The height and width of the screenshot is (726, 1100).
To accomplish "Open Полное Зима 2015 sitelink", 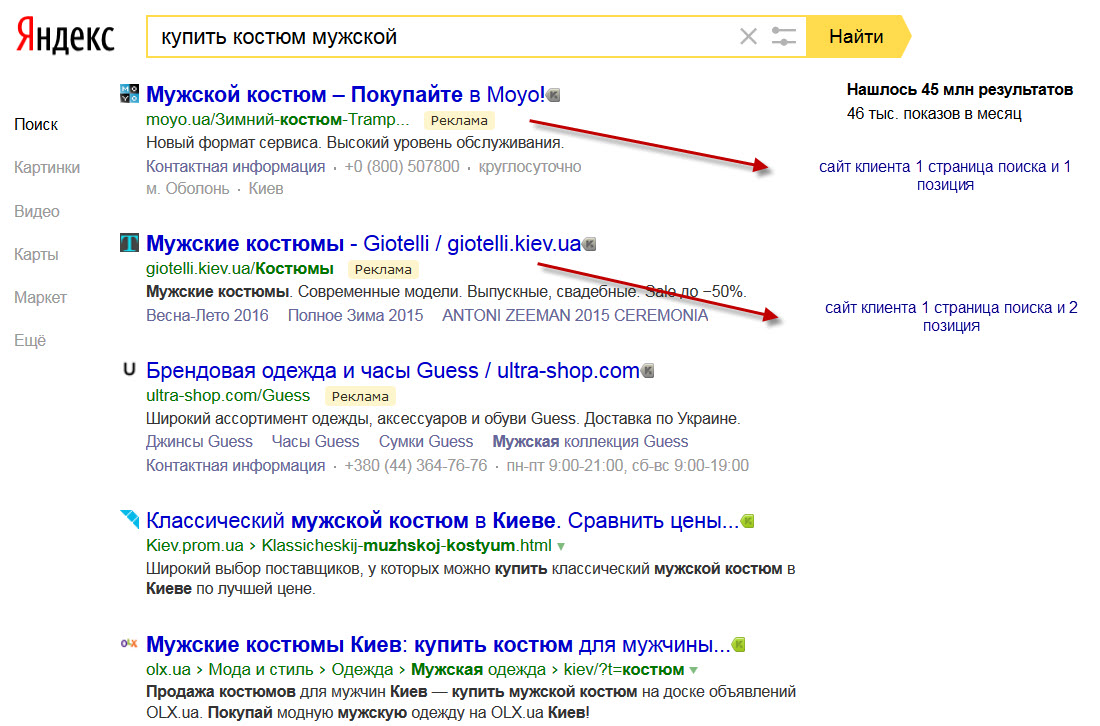I will 355,316.
